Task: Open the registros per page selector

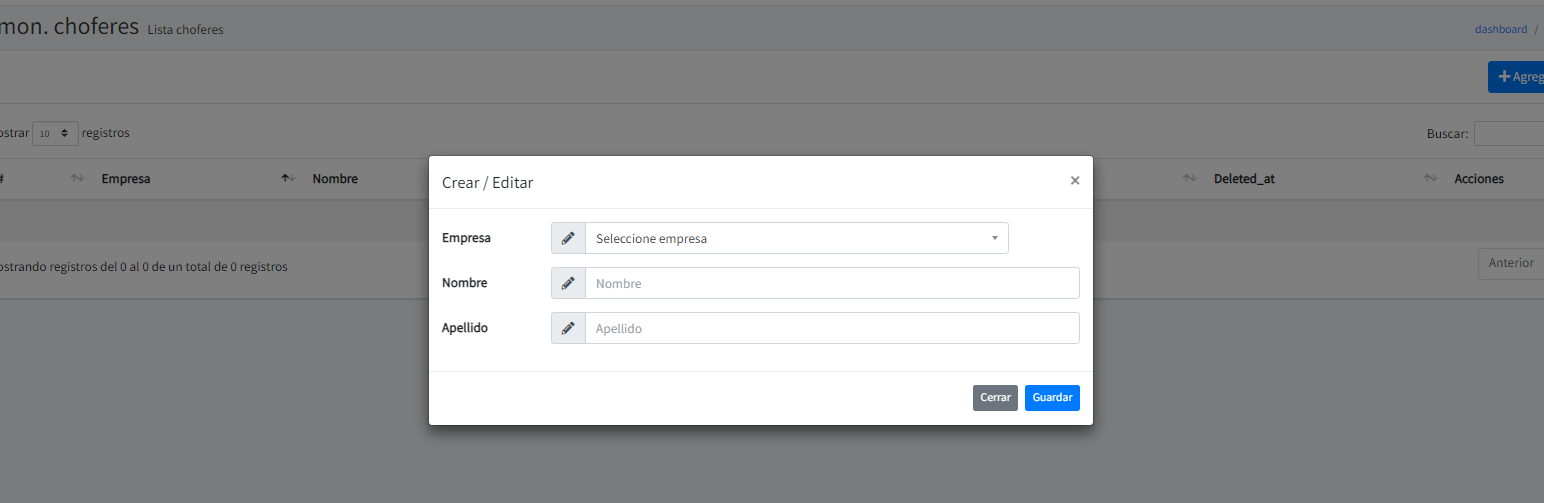Action: [55, 133]
